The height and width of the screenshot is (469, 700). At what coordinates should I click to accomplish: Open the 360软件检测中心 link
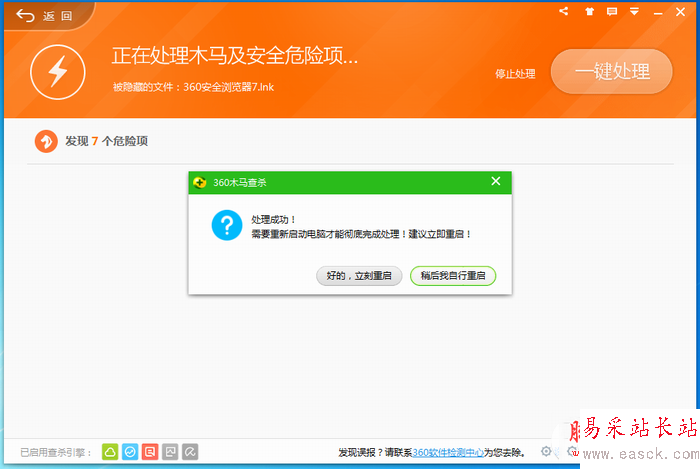448,452
